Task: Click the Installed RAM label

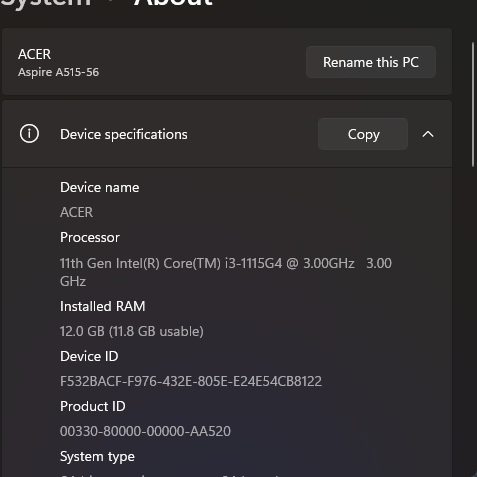Action: pos(103,306)
